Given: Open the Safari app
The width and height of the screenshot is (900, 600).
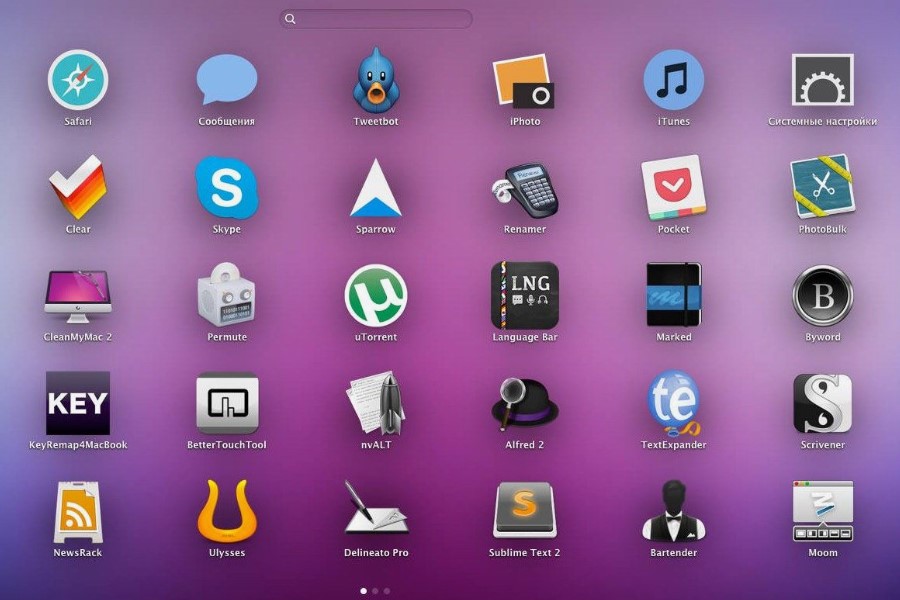Looking at the screenshot, I should point(78,81).
